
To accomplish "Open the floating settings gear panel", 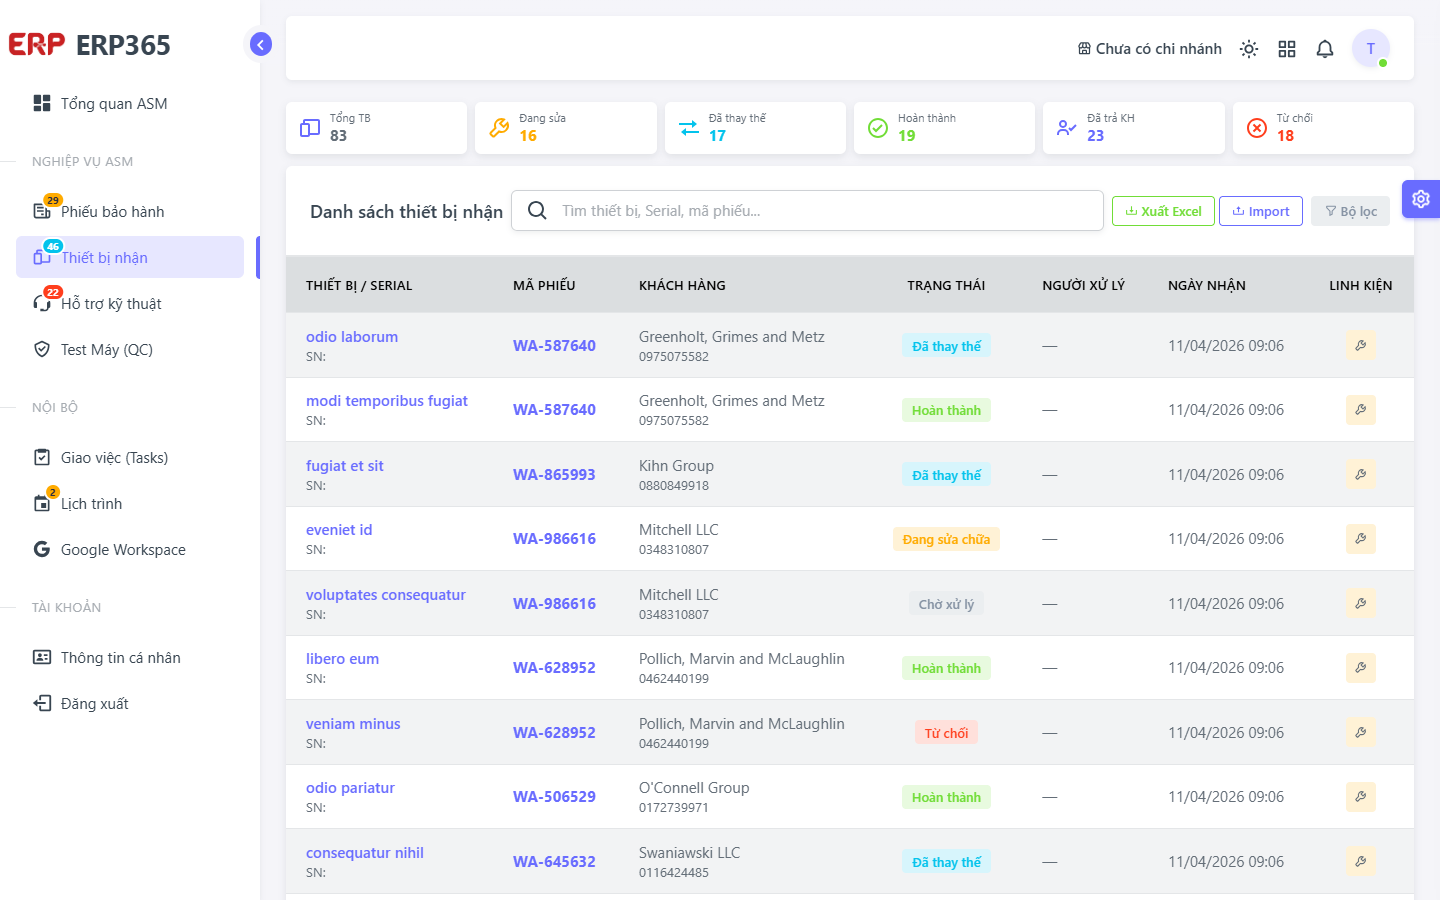I will tap(1421, 199).
